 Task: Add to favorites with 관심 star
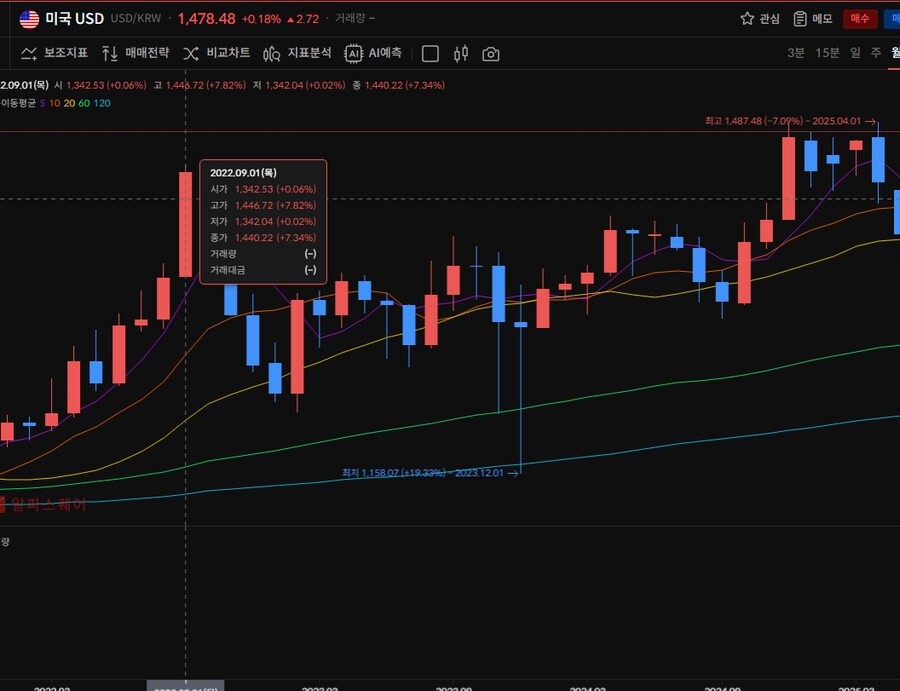pyautogui.click(x=760, y=18)
